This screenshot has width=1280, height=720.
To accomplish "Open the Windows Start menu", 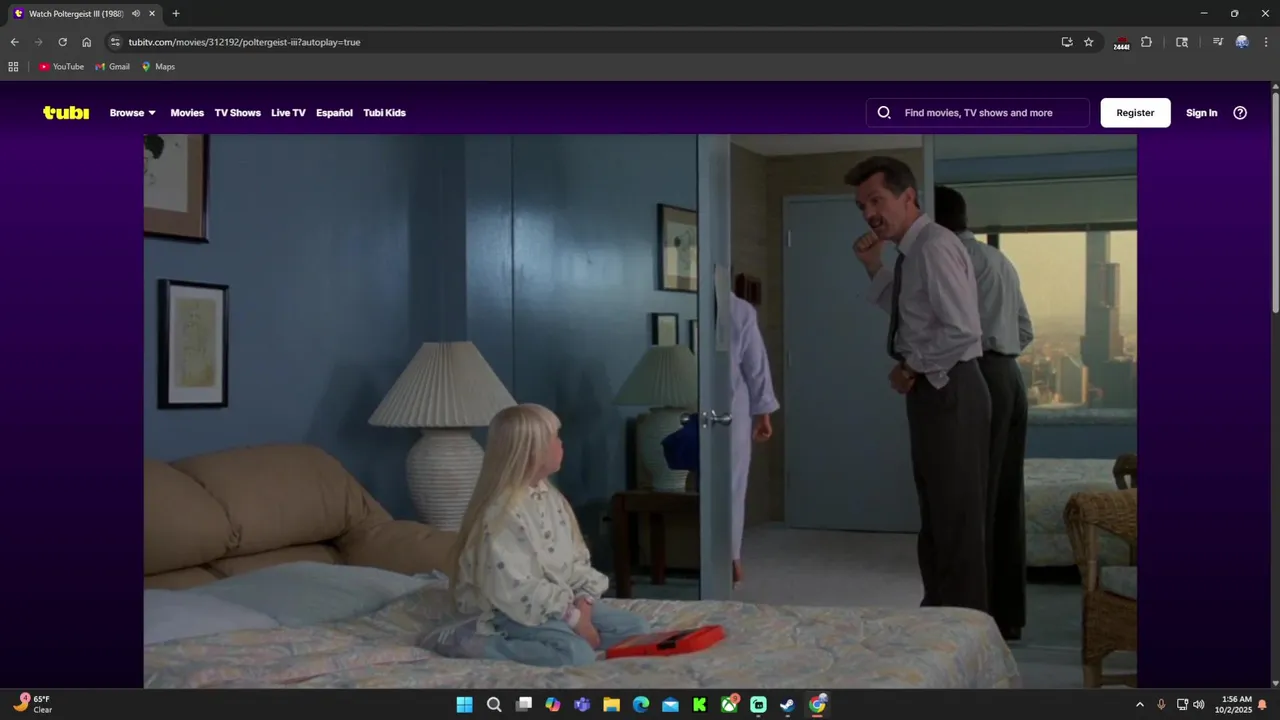I will pos(465,705).
